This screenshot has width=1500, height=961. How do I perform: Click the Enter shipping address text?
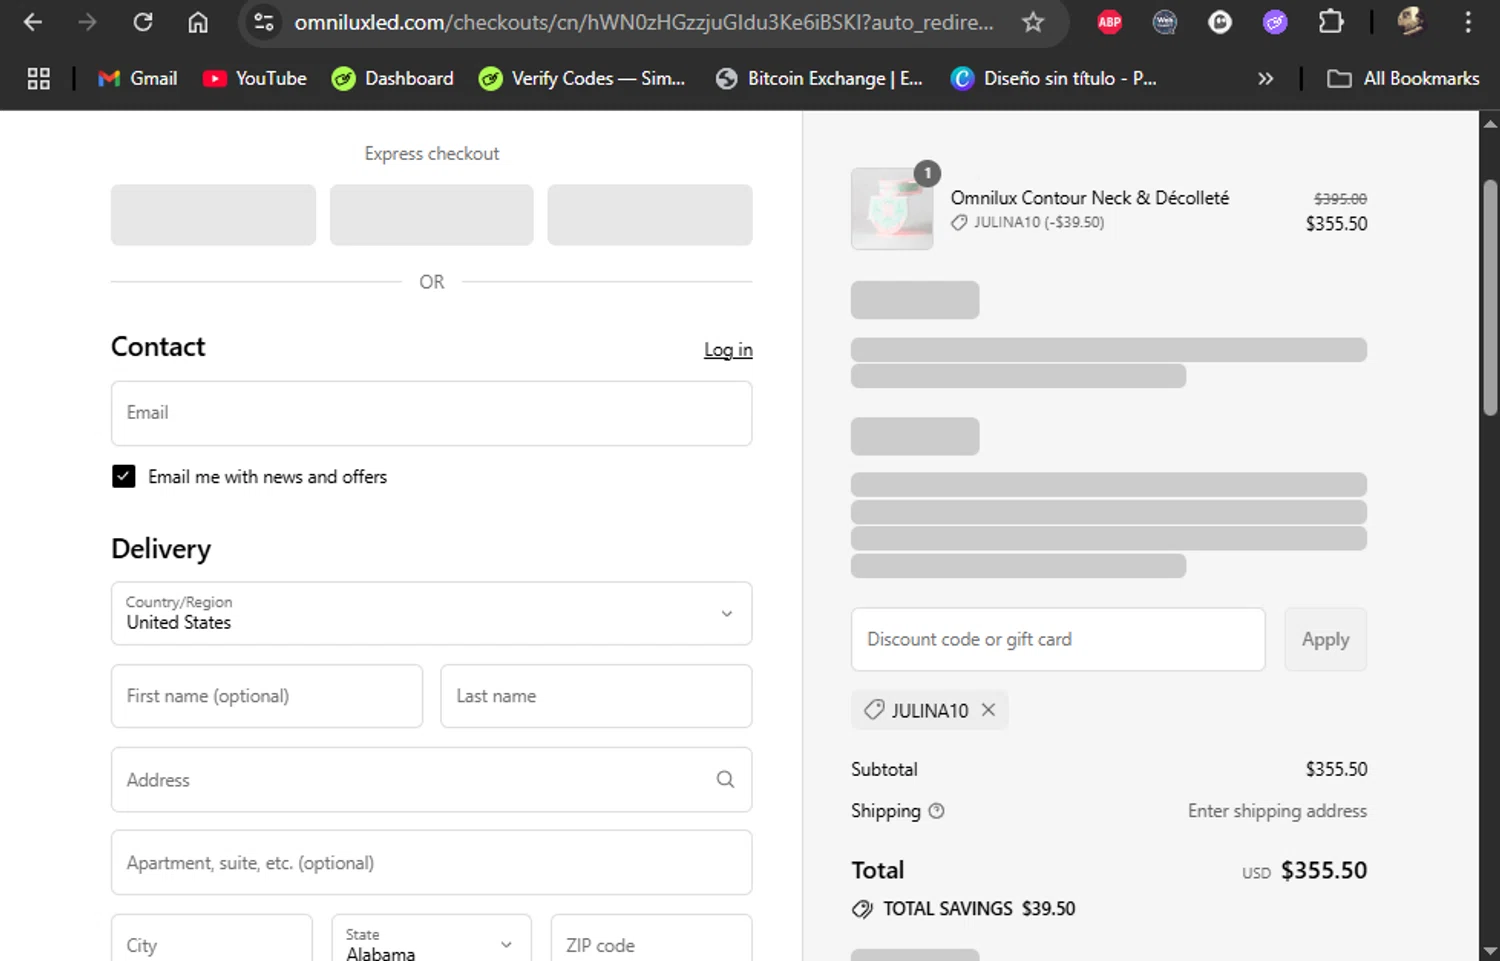pos(1277,811)
